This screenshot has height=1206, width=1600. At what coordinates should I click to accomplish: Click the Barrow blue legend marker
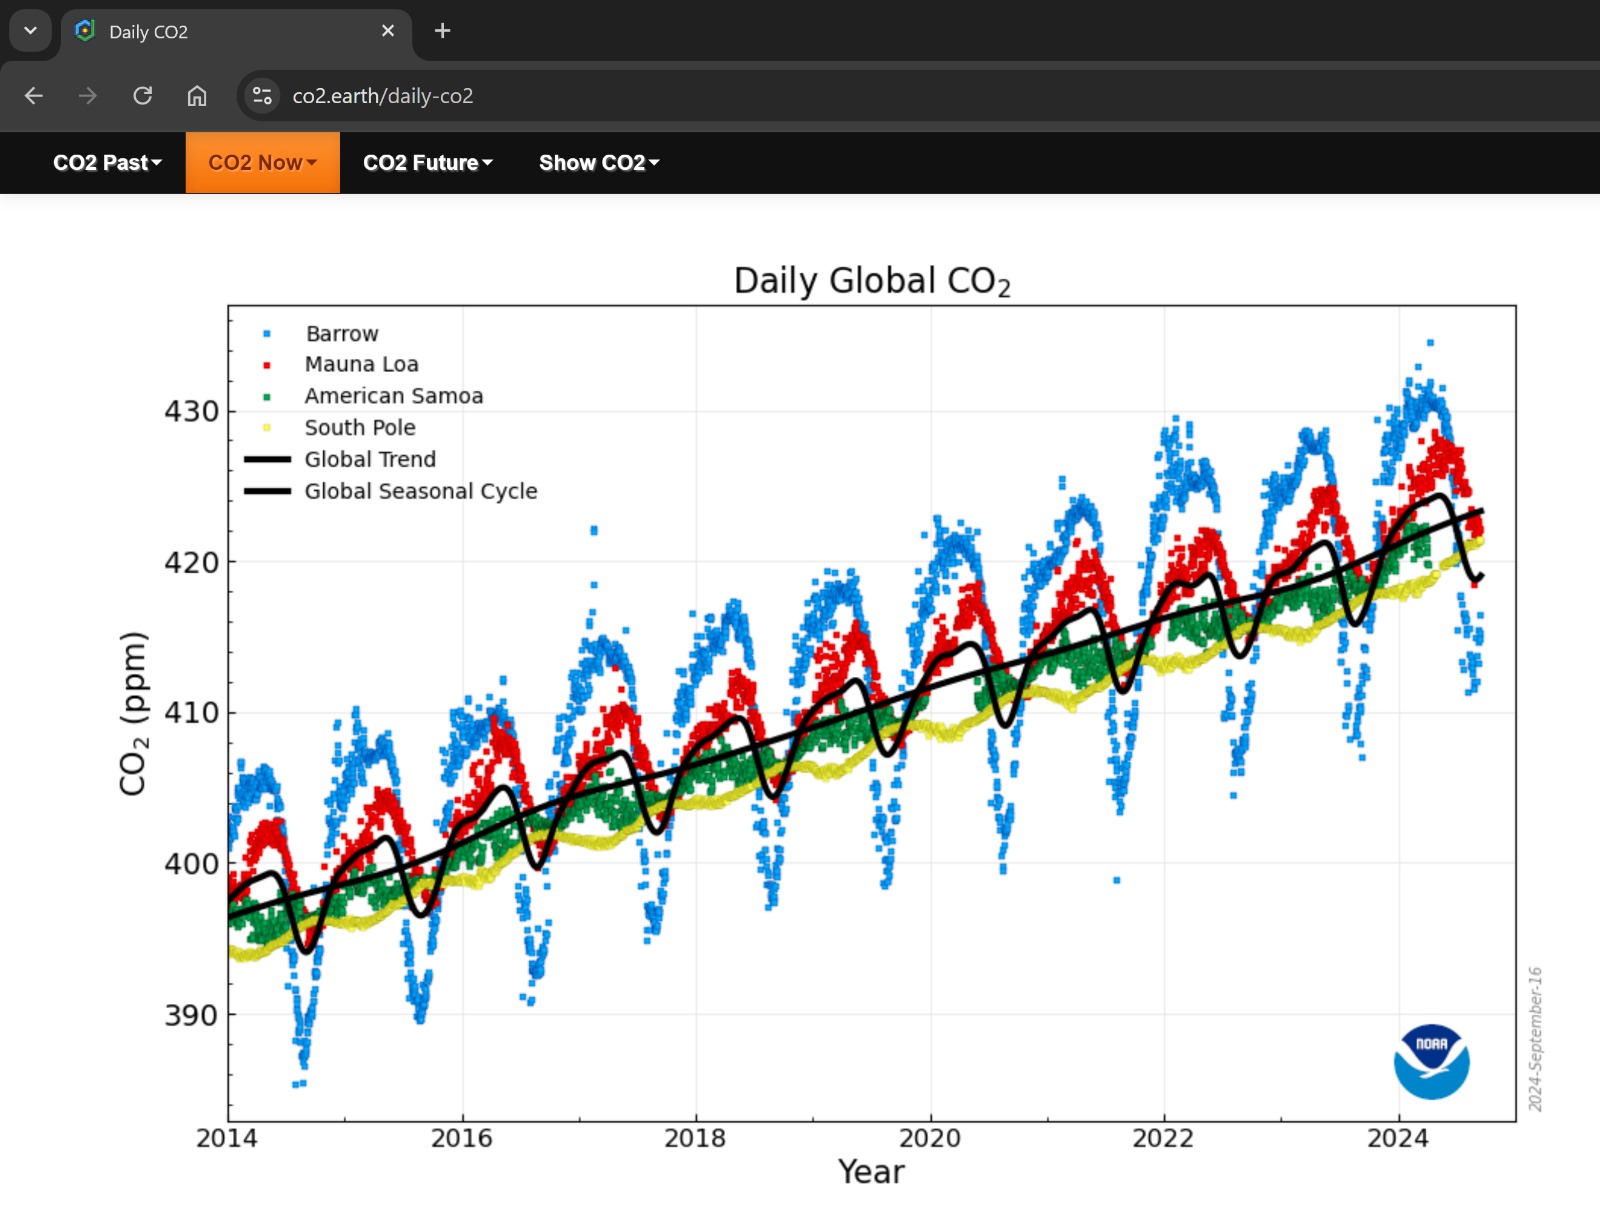267,334
